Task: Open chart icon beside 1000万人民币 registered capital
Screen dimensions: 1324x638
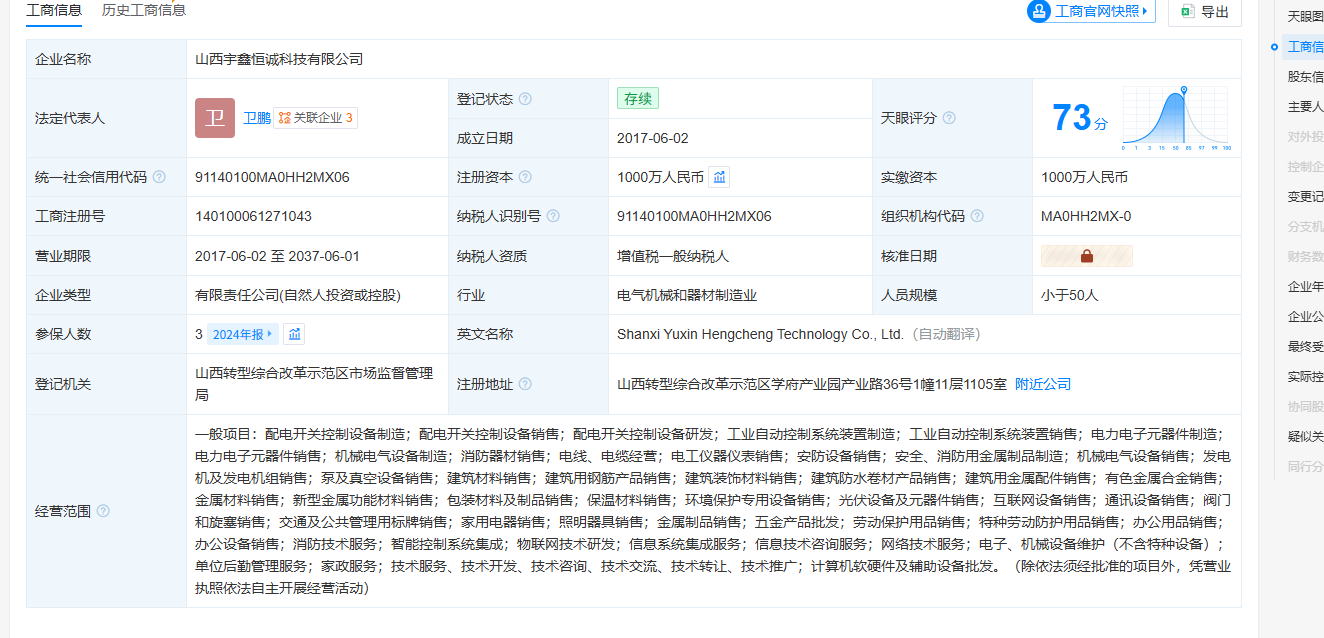Action: [x=719, y=177]
